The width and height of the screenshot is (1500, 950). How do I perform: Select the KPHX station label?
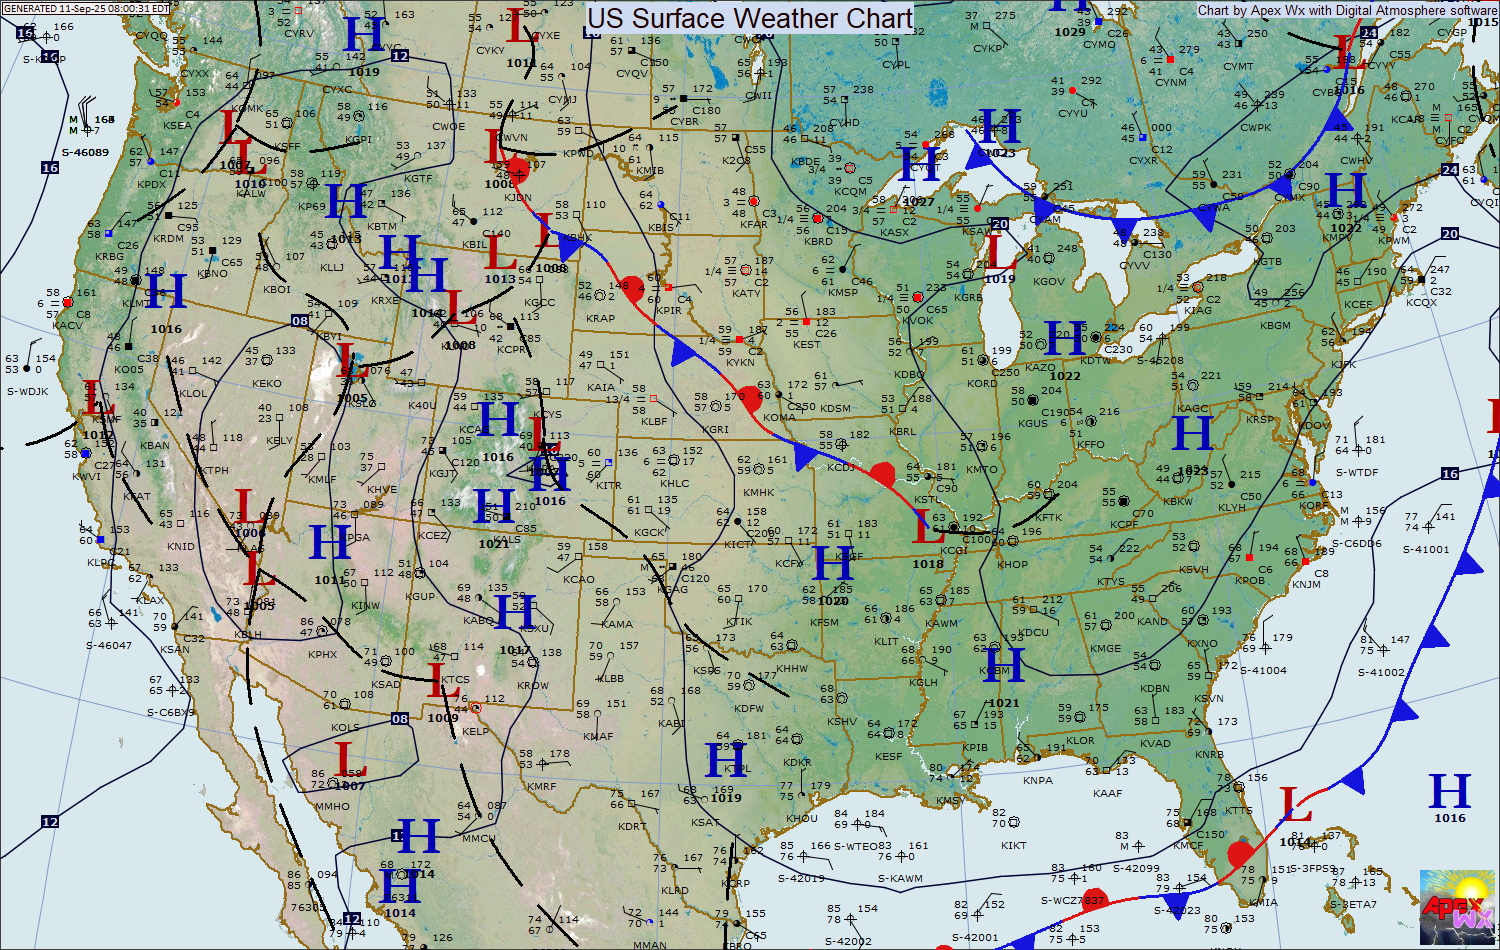(x=323, y=655)
